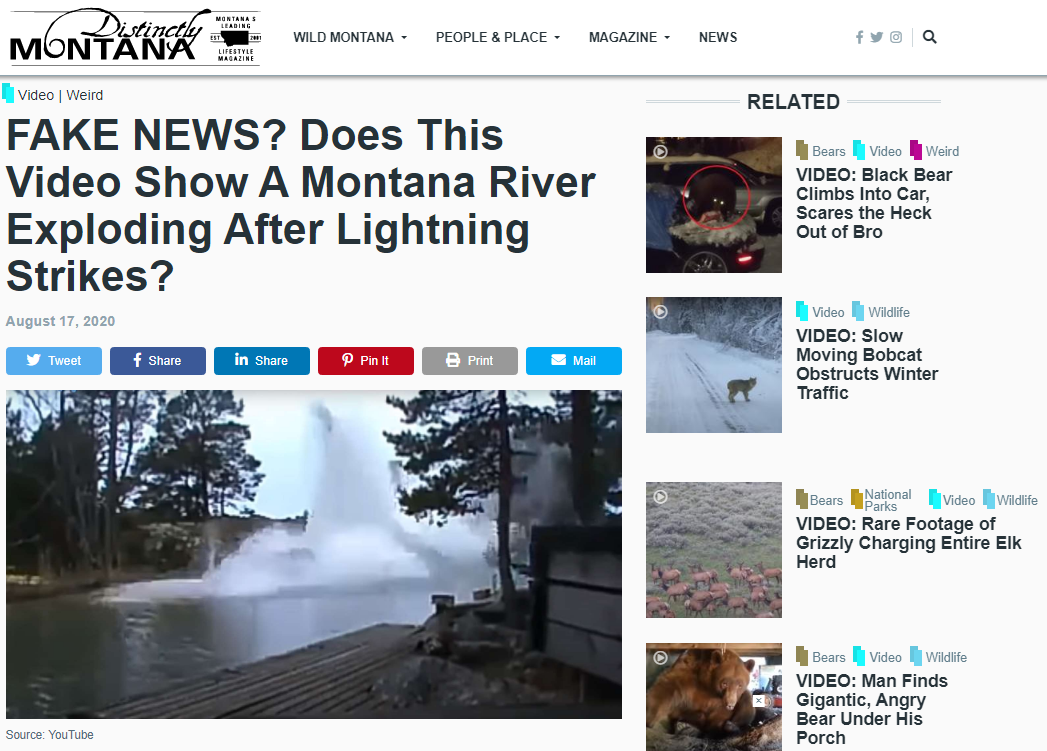
Task: Expand the People & Place dropdown
Action: (497, 37)
